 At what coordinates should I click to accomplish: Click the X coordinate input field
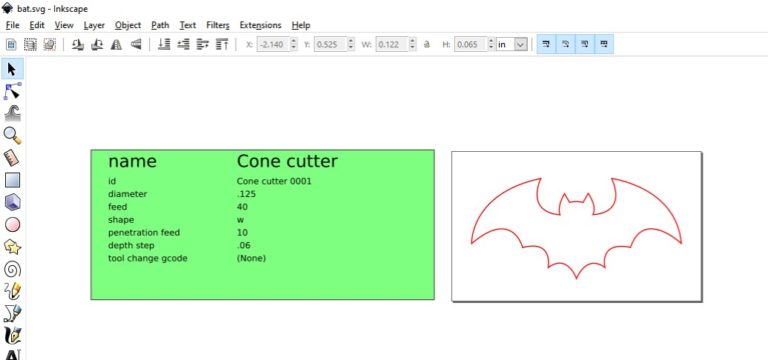(x=273, y=45)
